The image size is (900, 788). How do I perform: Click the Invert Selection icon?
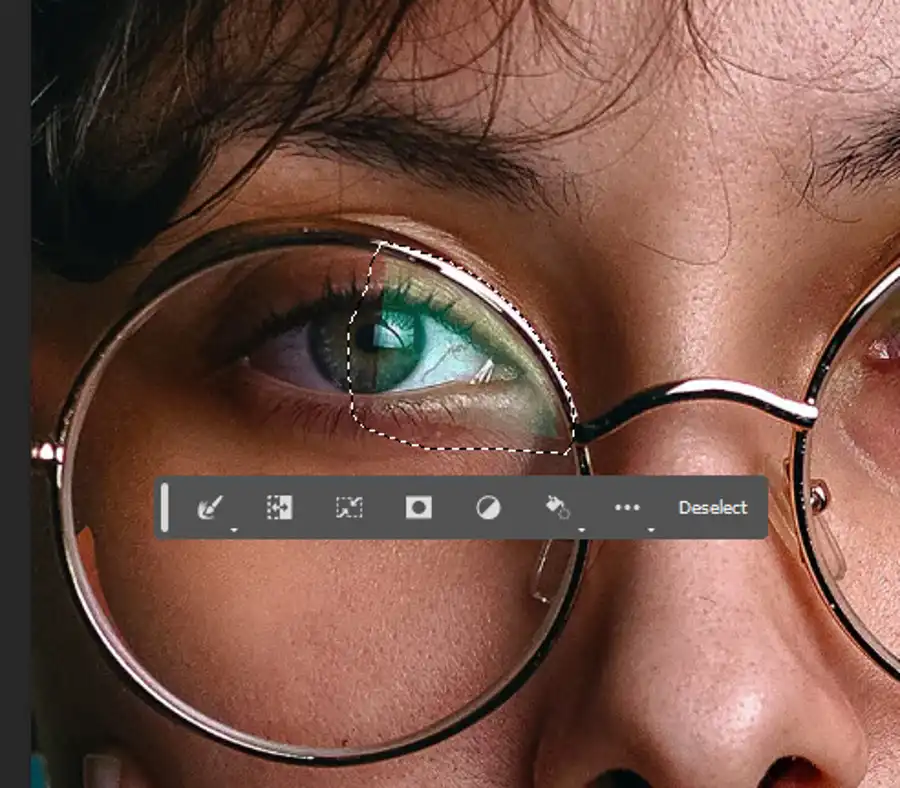click(280, 507)
